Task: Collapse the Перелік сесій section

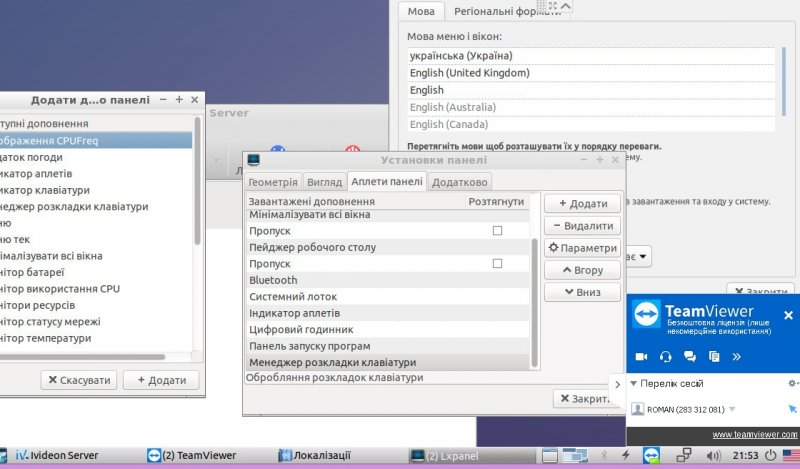Action: pos(634,384)
